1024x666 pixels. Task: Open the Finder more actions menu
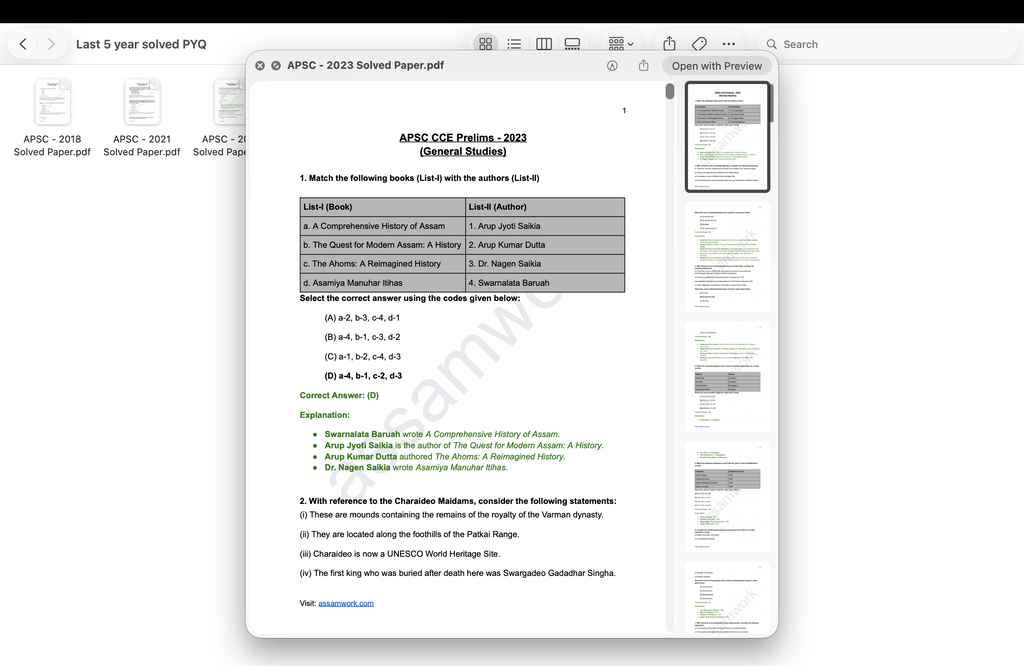pyautogui.click(x=729, y=44)
